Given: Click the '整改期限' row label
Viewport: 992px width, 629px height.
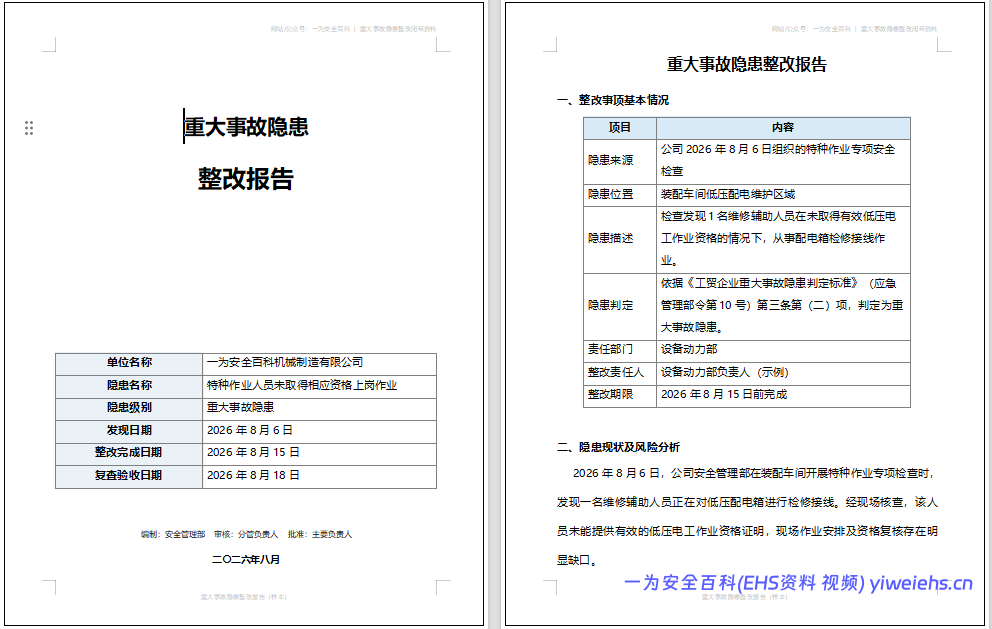Looking at the screenshot, I should (620, 395).
